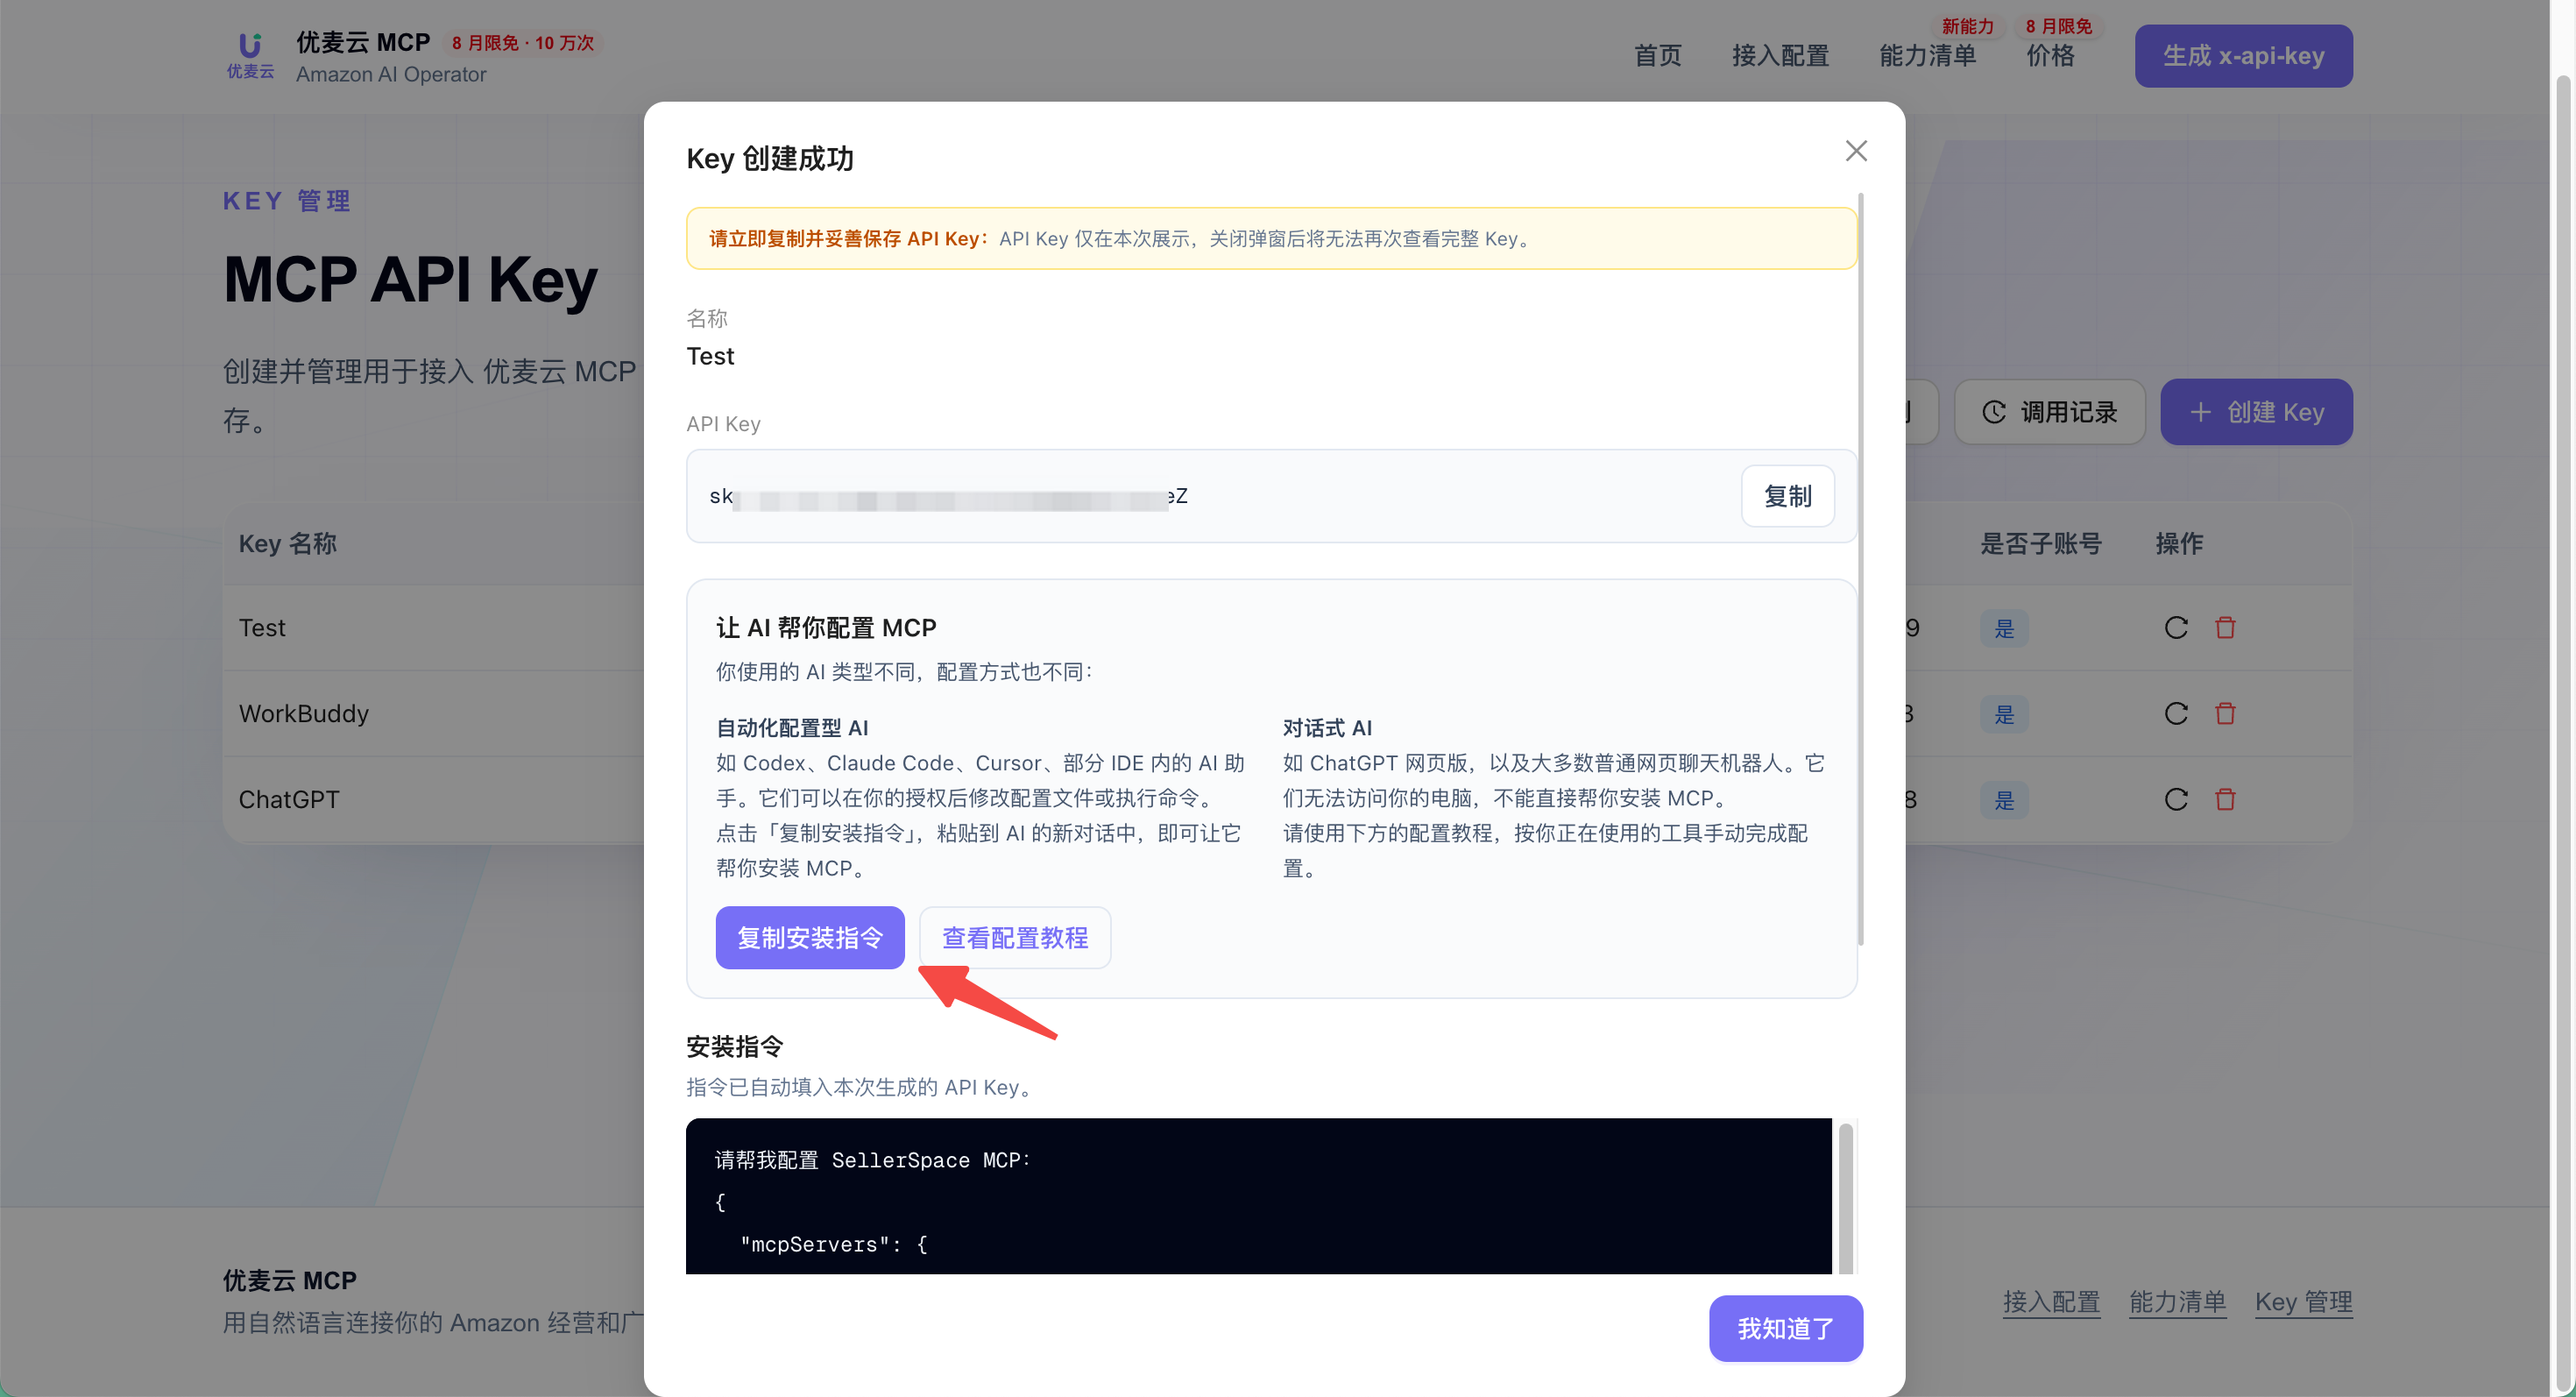The height and width of the screenshot is (1397, 2576).
Task: Click the 是 badge in Test row
Action: [2004, 629]
